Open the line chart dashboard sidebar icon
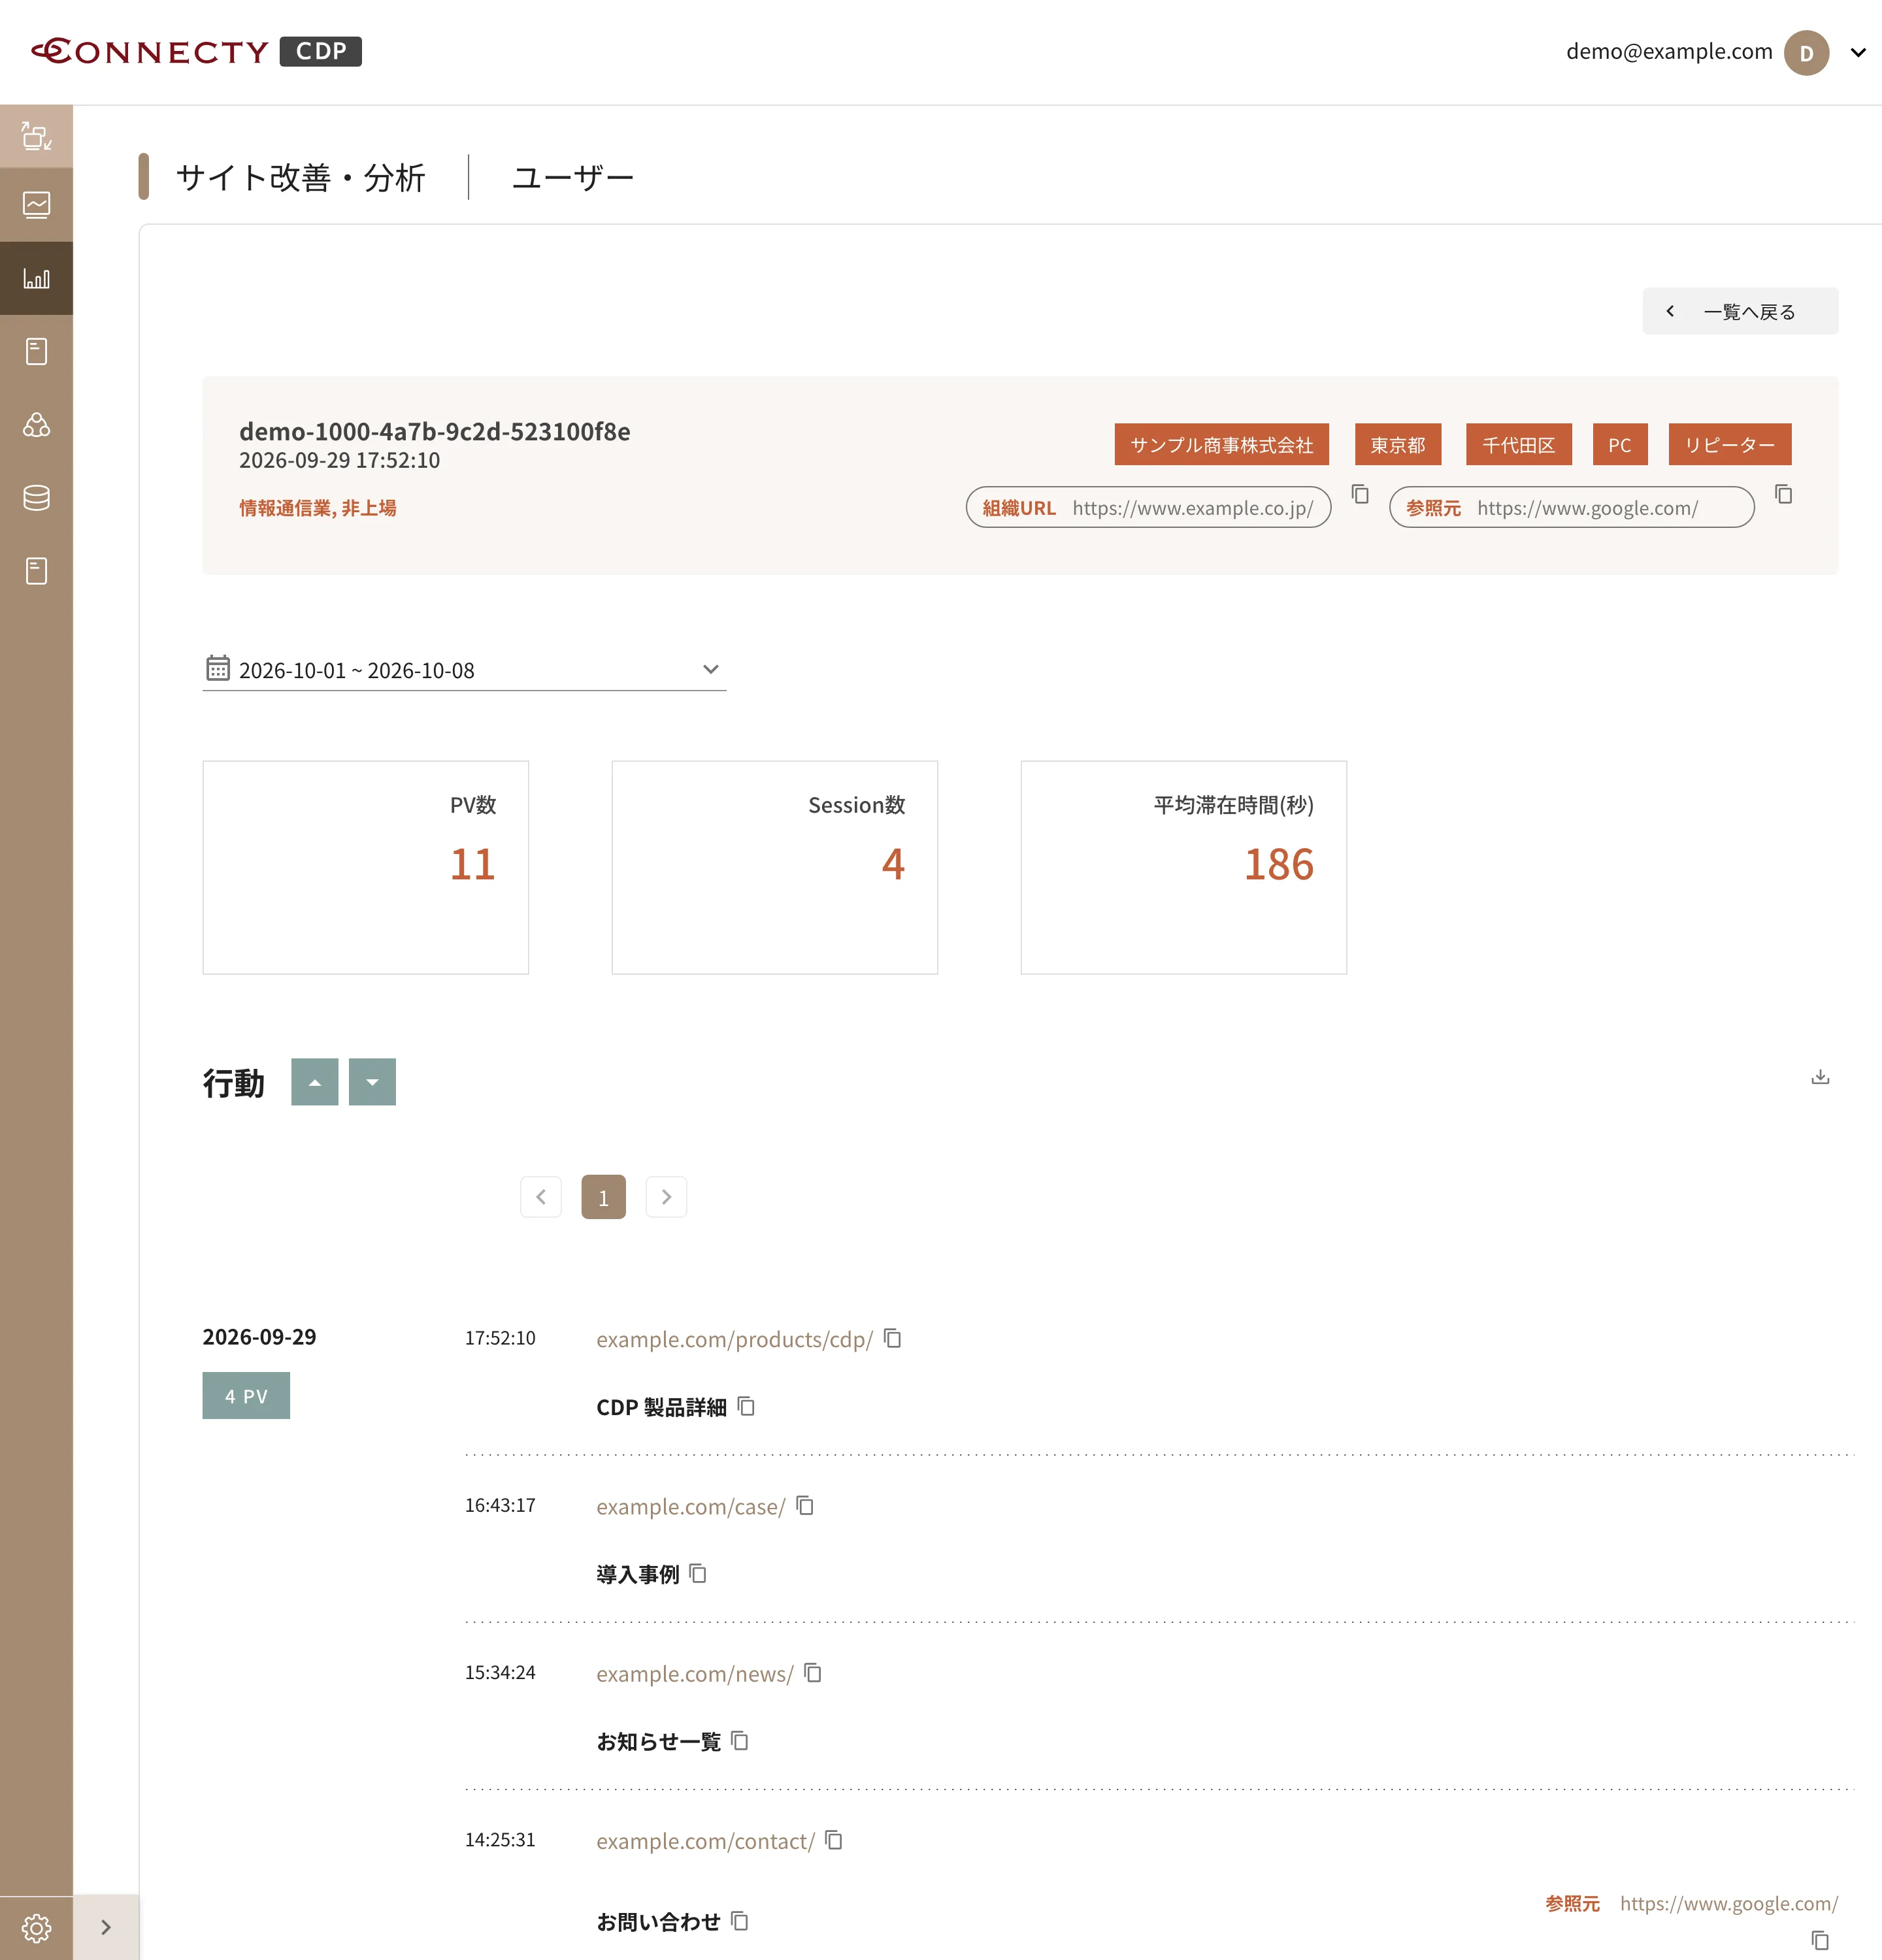This screenshot has width=1882, height=1960. tap(36, 205)
